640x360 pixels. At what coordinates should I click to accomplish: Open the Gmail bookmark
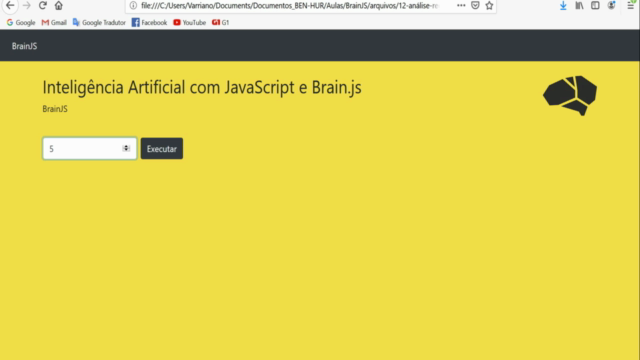coord(54,22)
